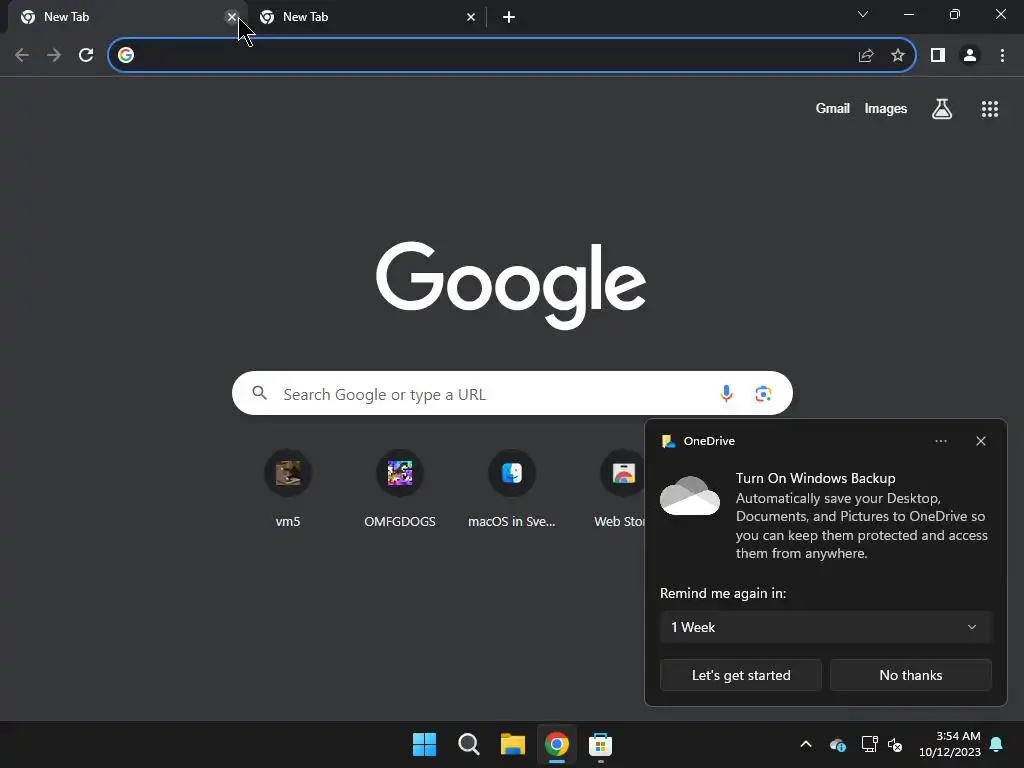The width and height of the screenshot is (1024, 768).
Task: Click the Google icon in address bar
Action: click(126, 56)
